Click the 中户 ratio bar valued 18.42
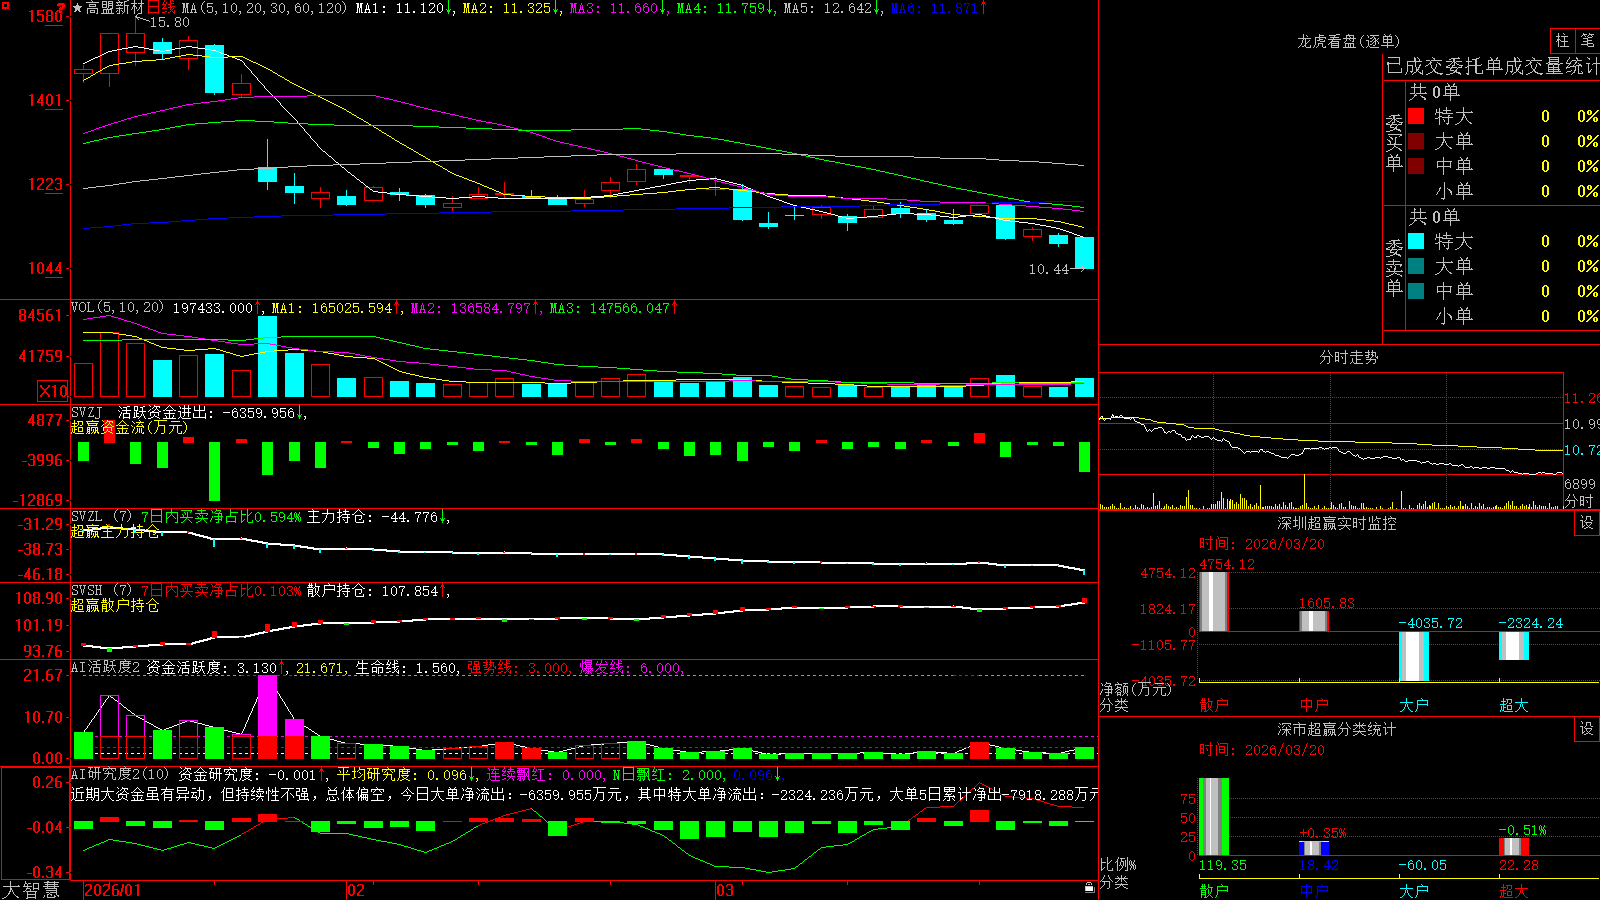Viewport: 1600px width, 900px height. [1314, 848]
